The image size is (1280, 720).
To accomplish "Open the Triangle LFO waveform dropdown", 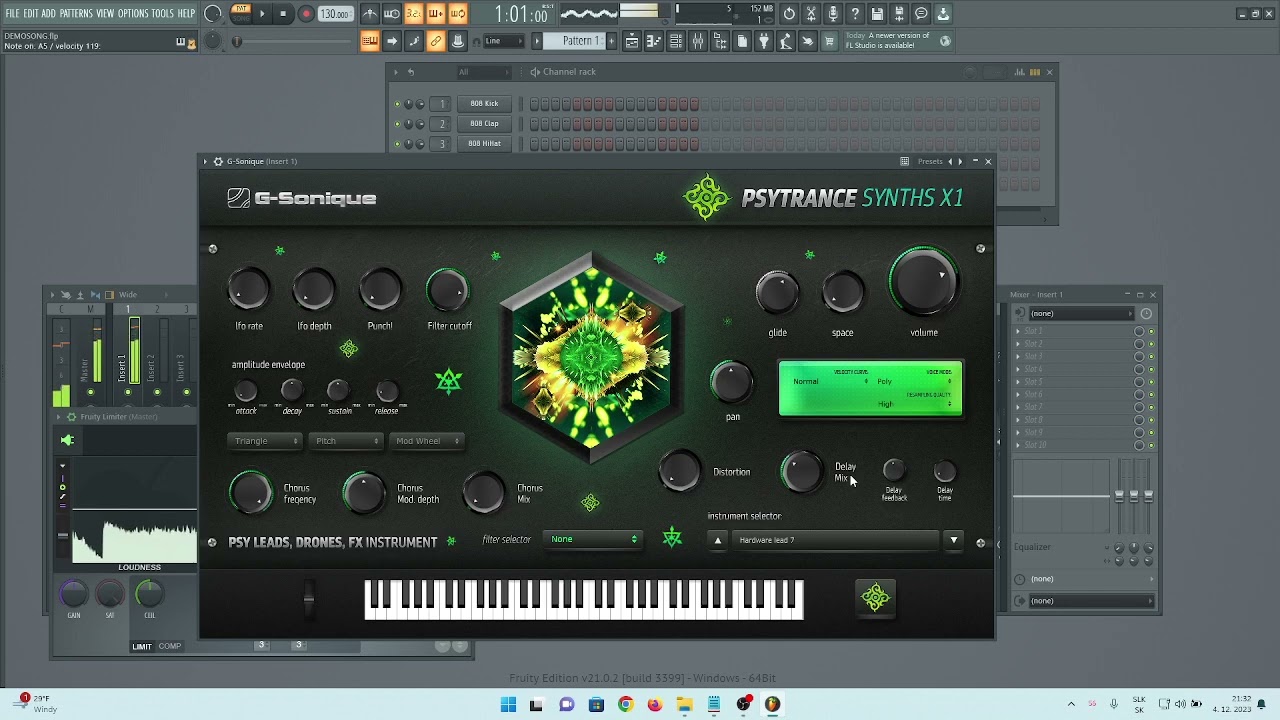I will pos(264,441).
